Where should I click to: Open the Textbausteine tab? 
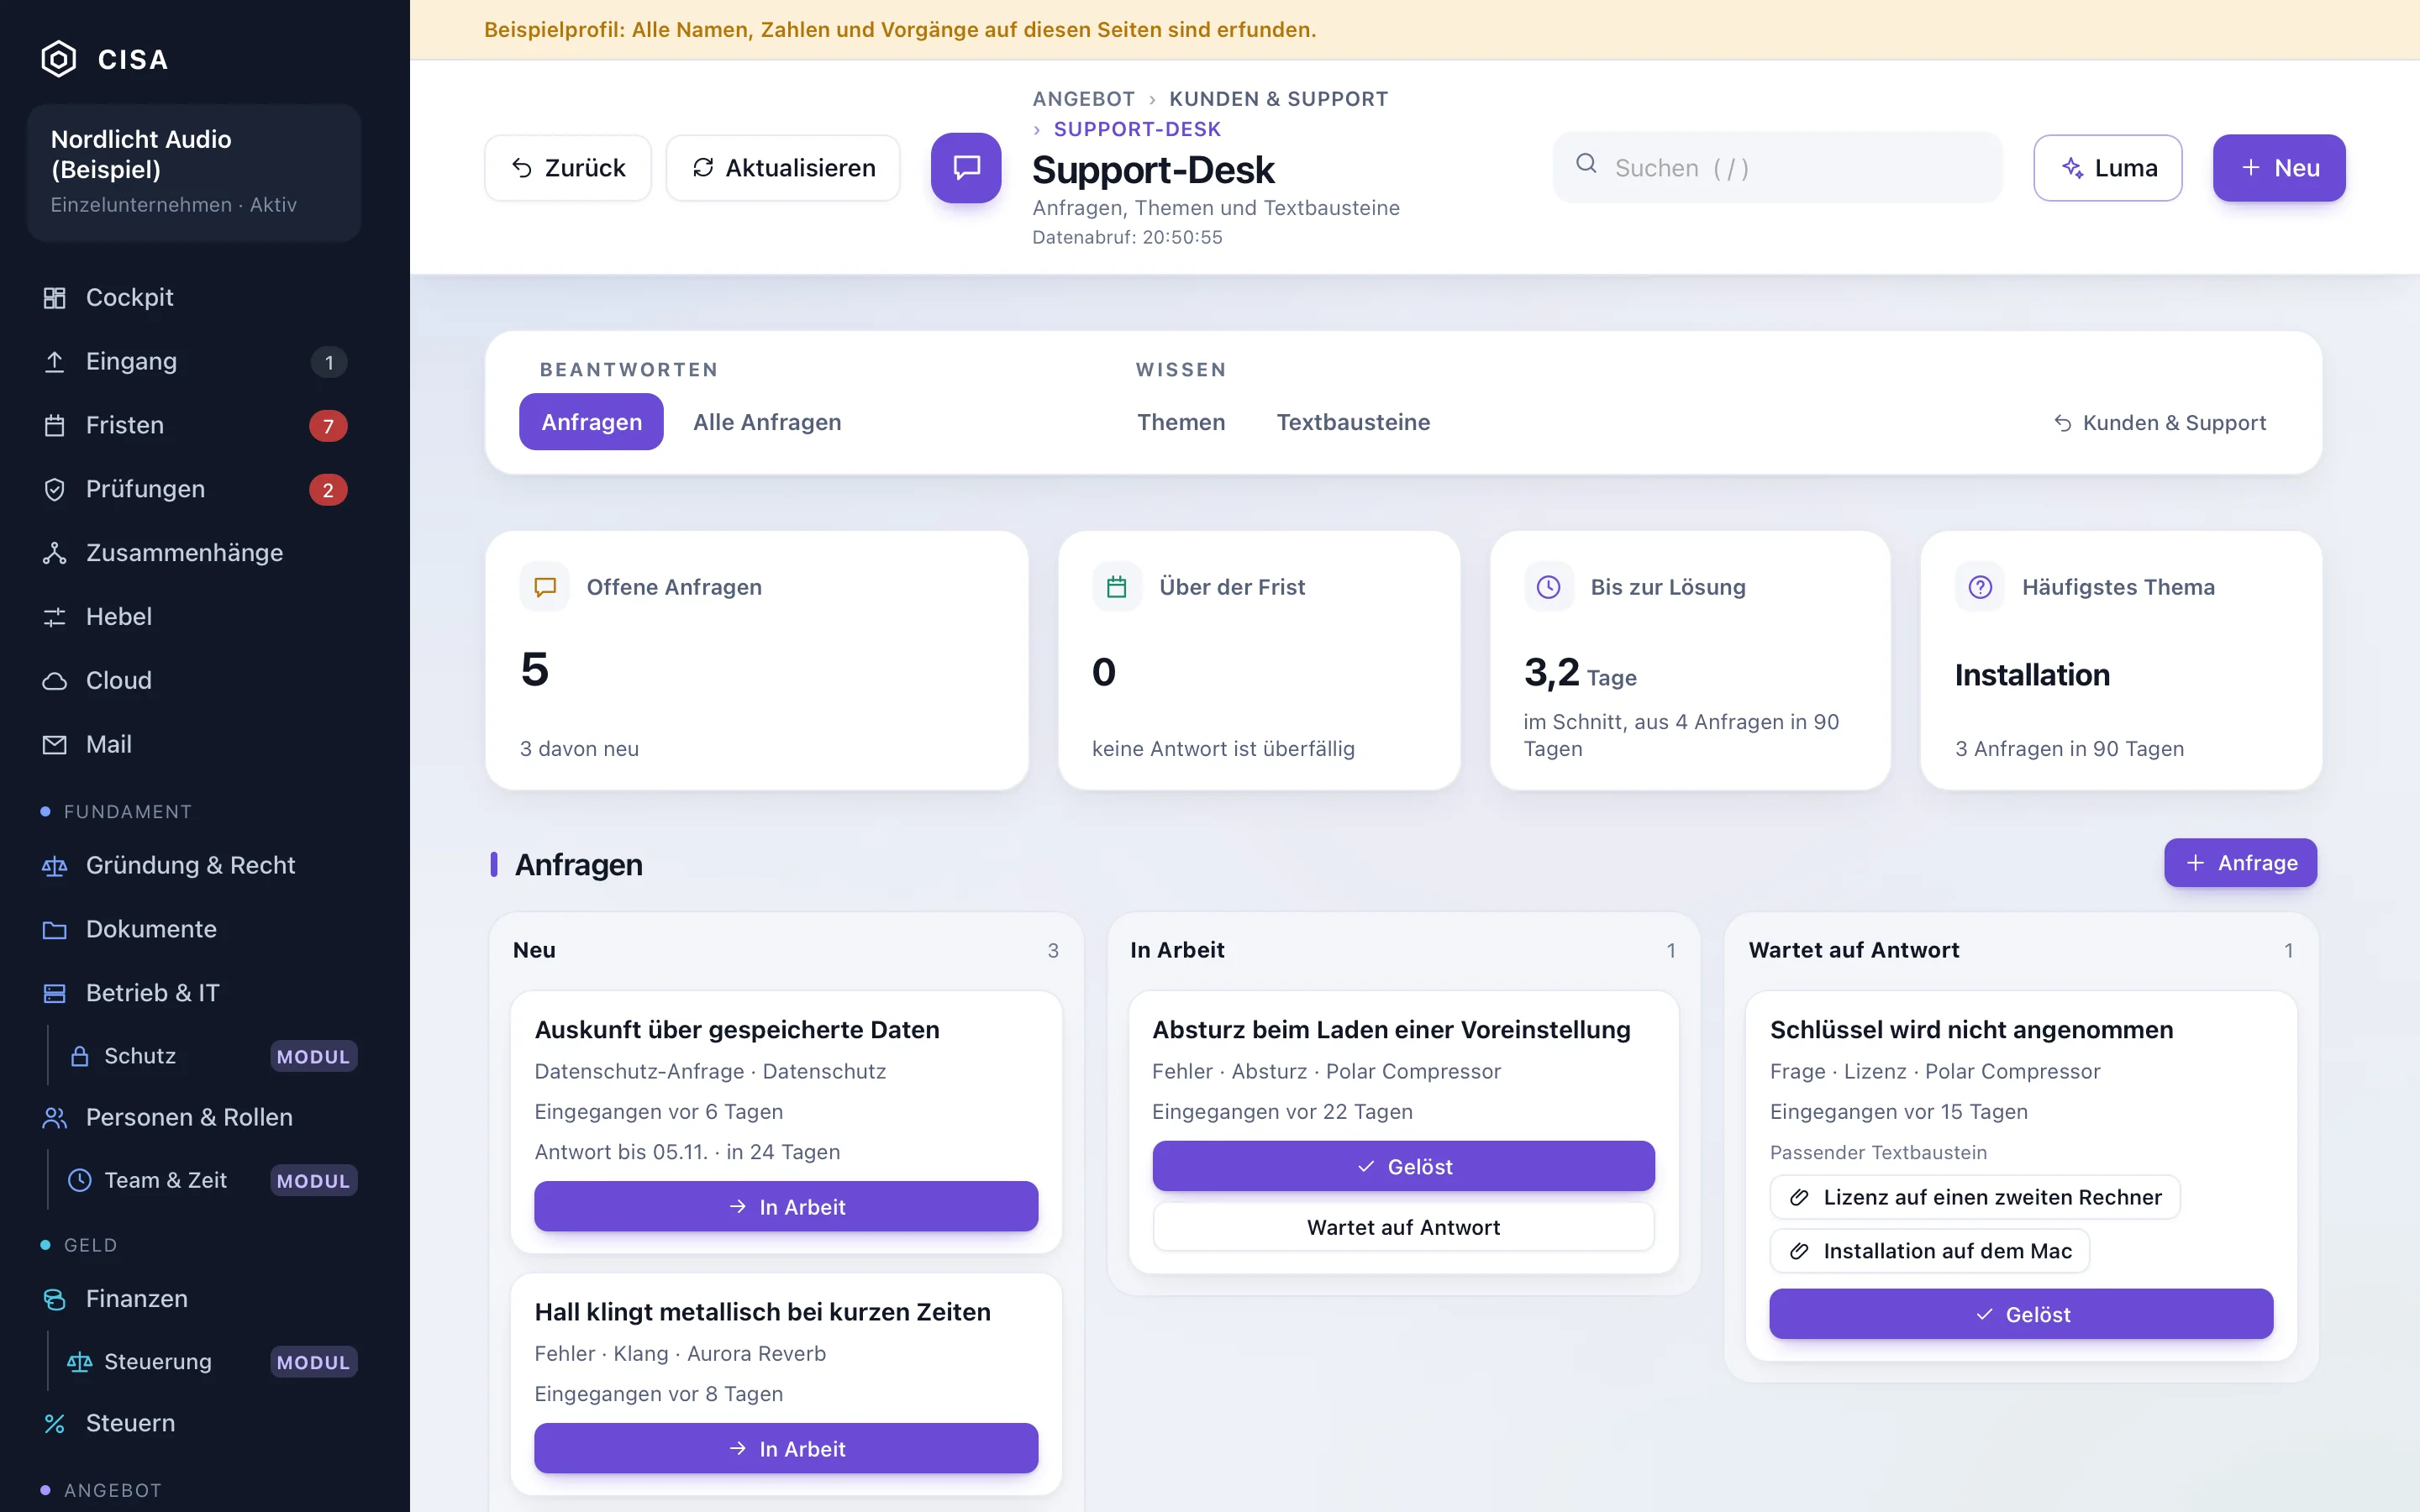(1353, 422)
